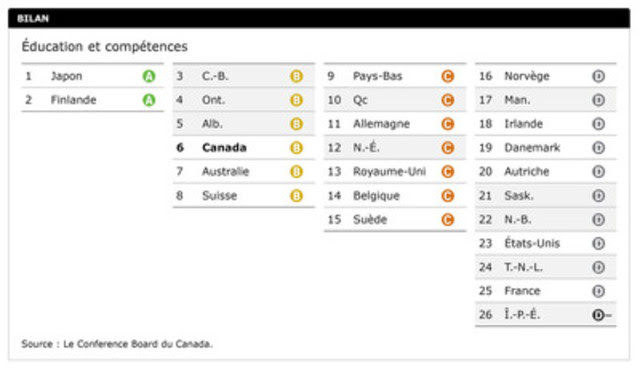
Task: Select the C.-B. entry ranked third
Action: coord(244,76)
